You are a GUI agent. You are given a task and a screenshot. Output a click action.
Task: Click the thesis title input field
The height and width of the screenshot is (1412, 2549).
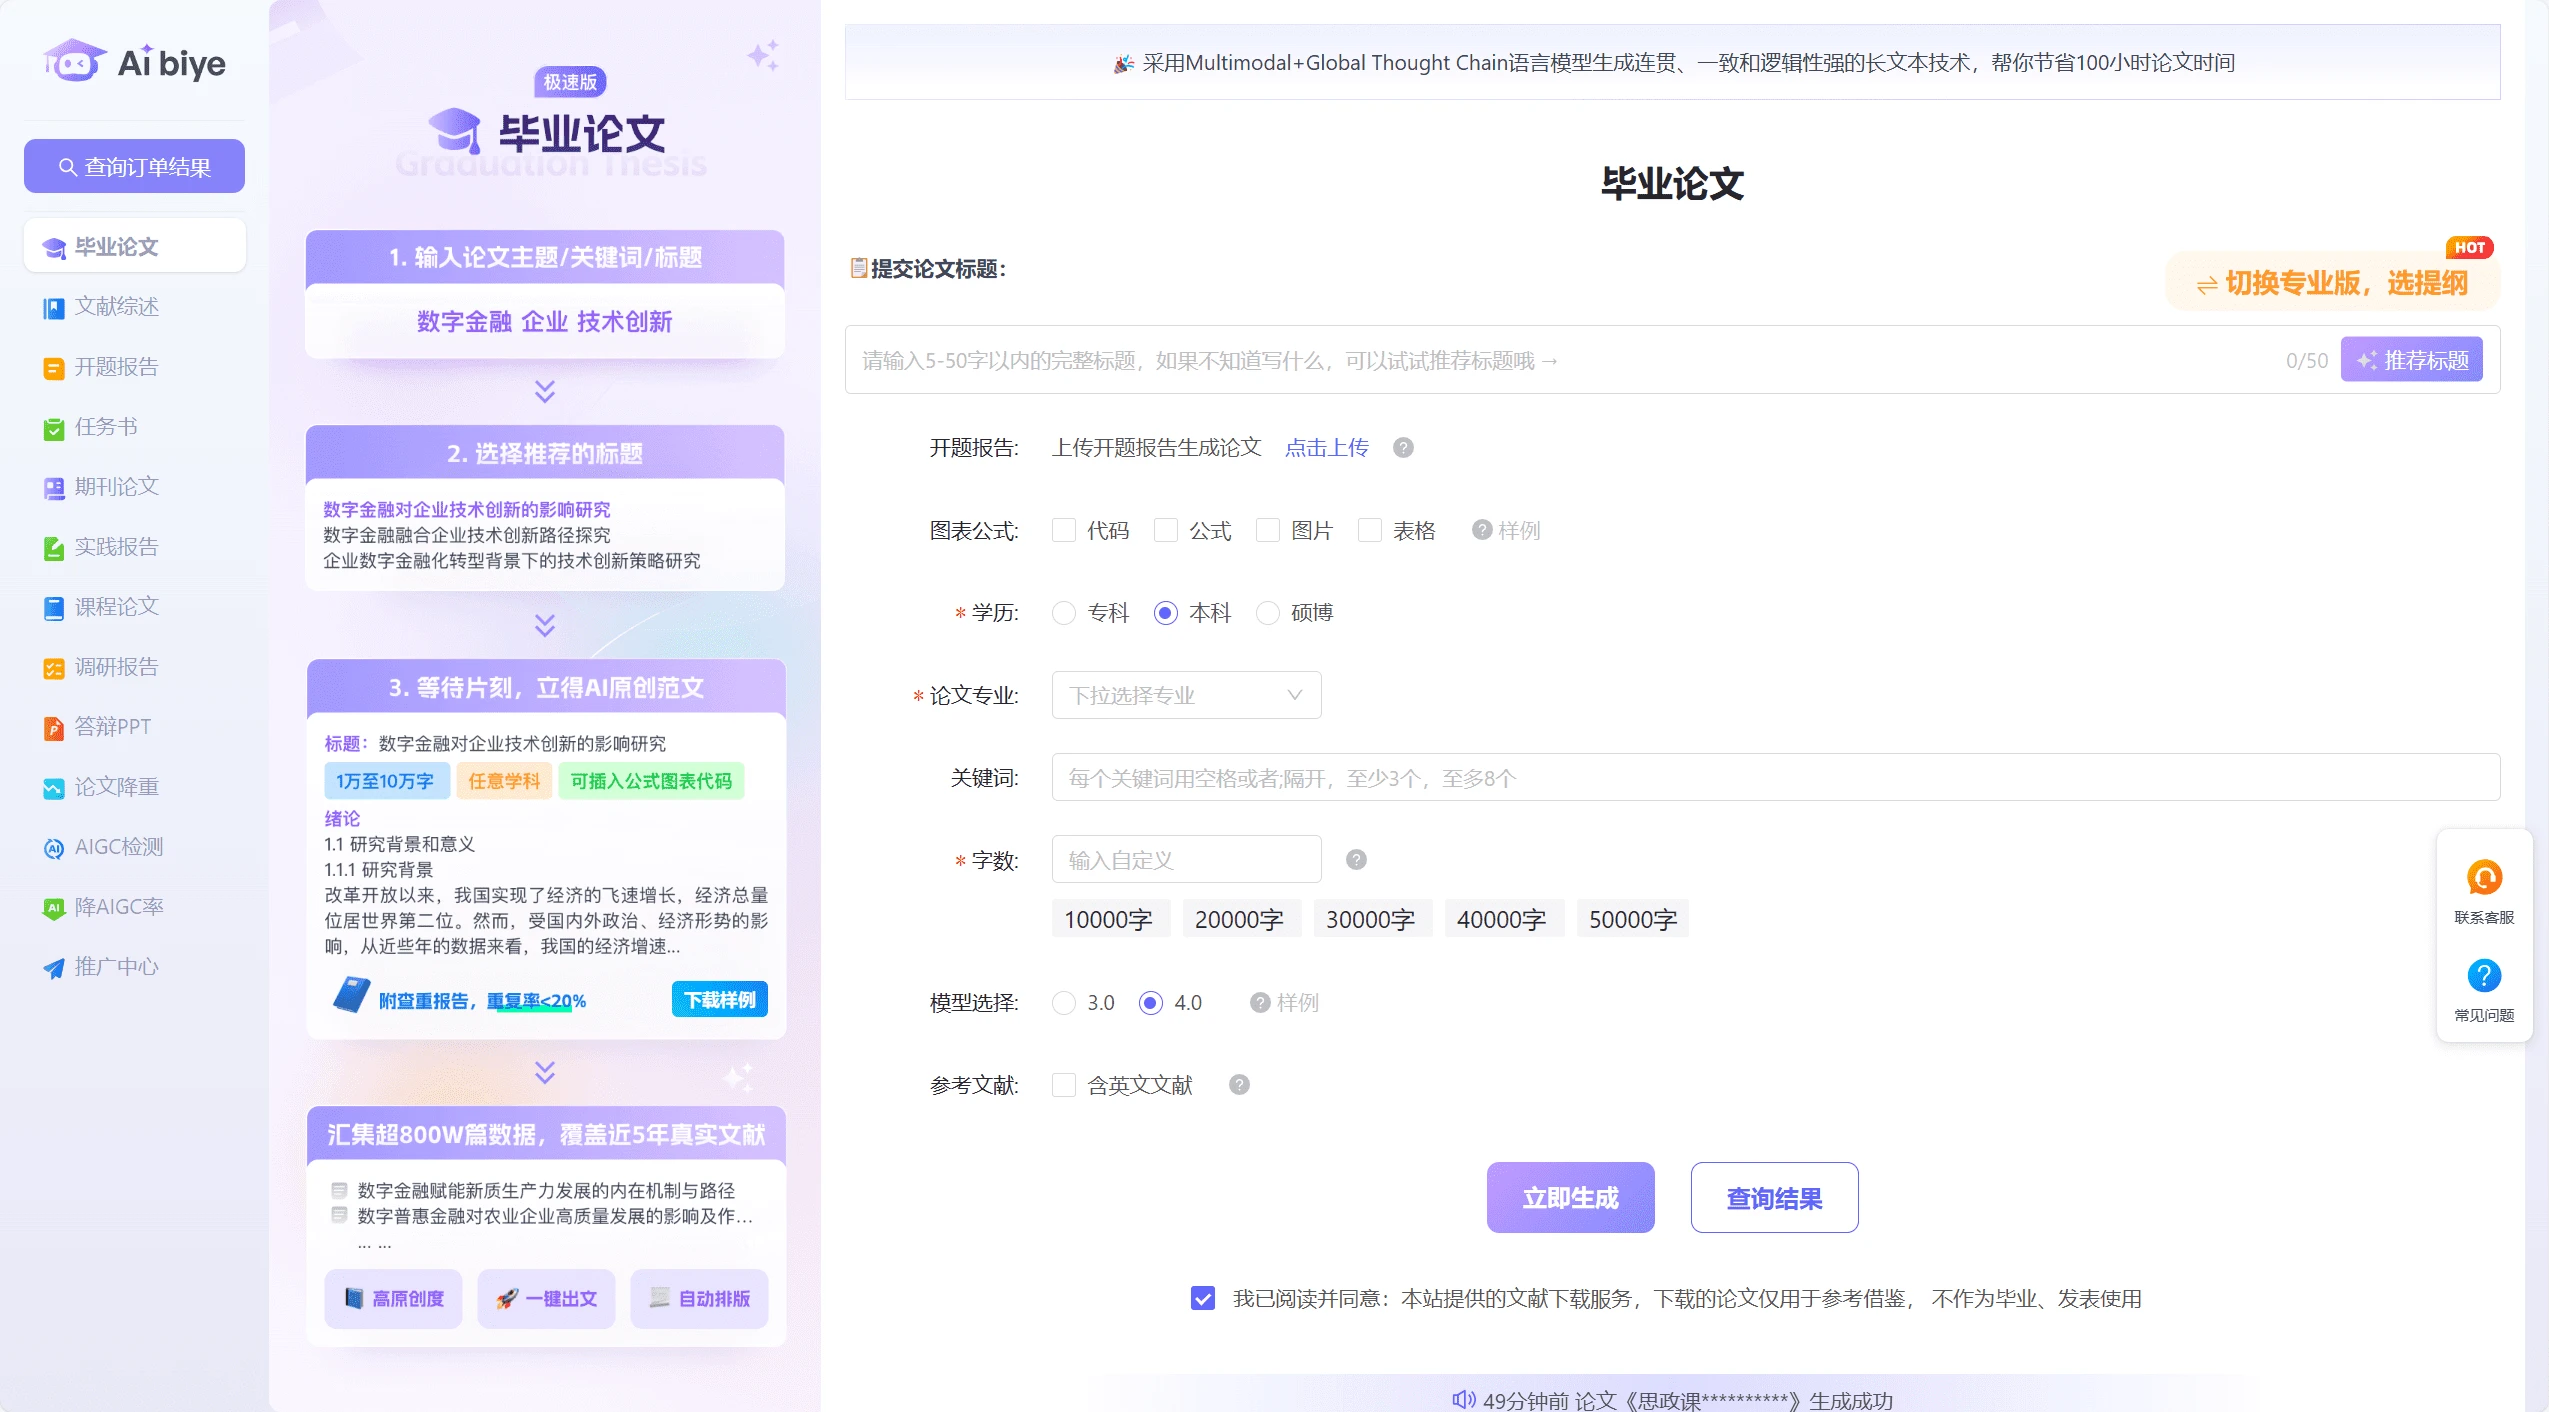(1500, 360)
